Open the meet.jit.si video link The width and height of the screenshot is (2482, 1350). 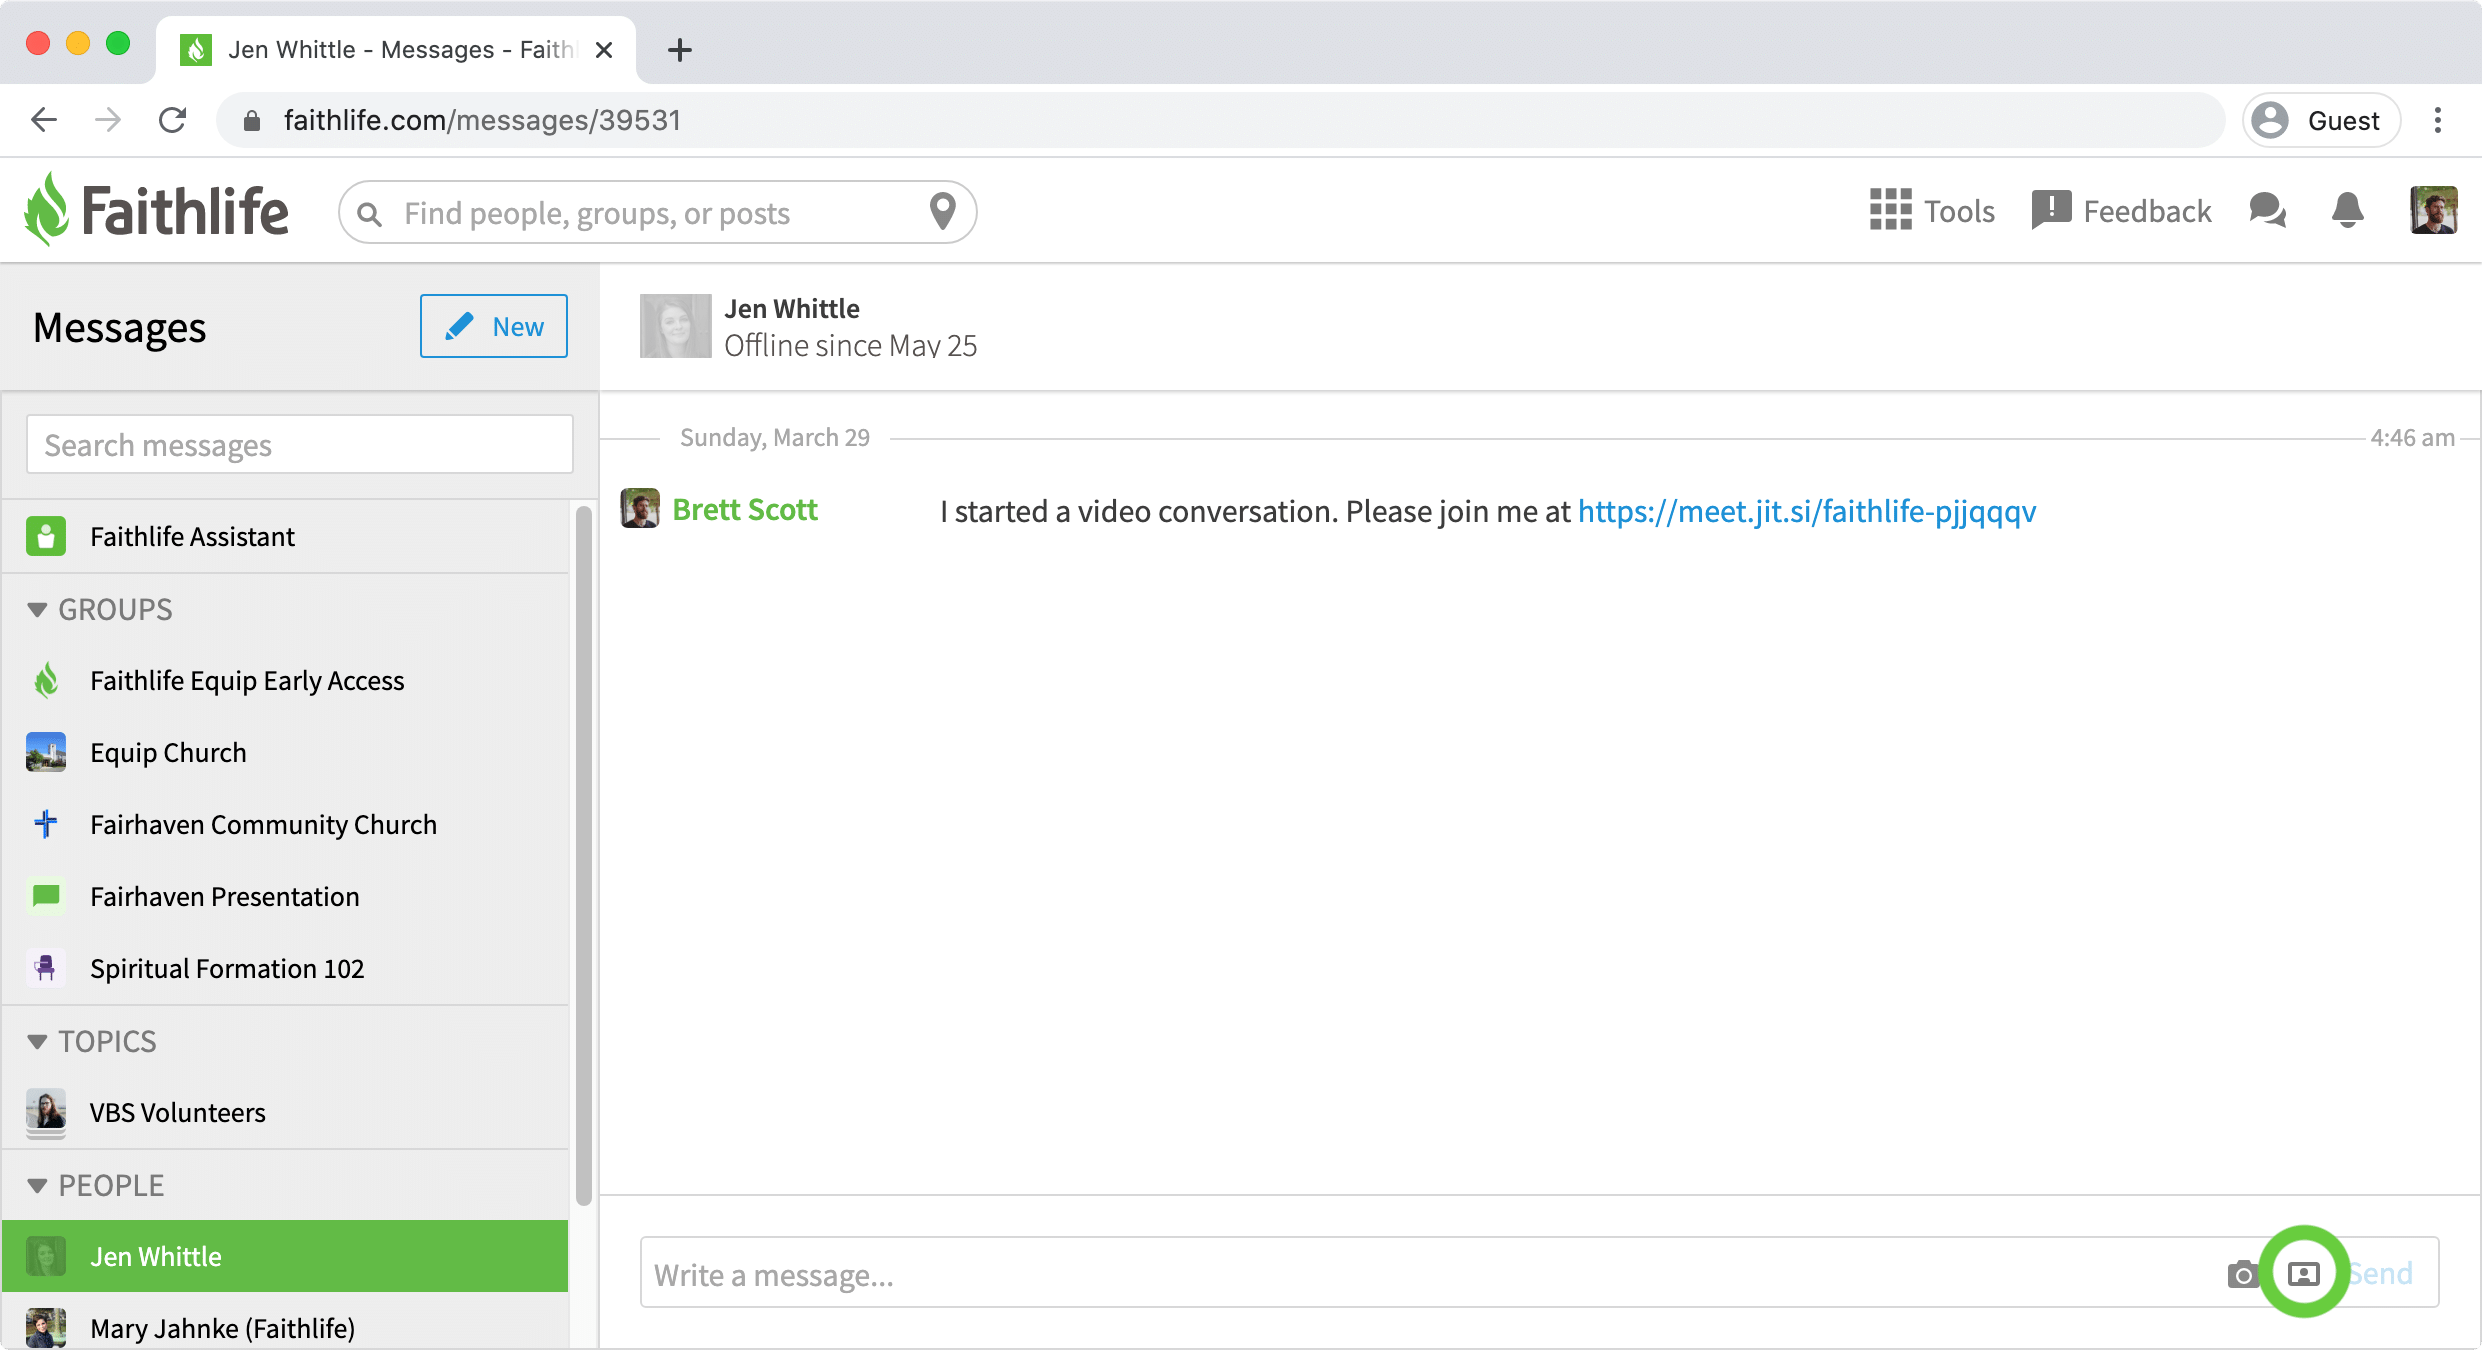pos(1807,511)
